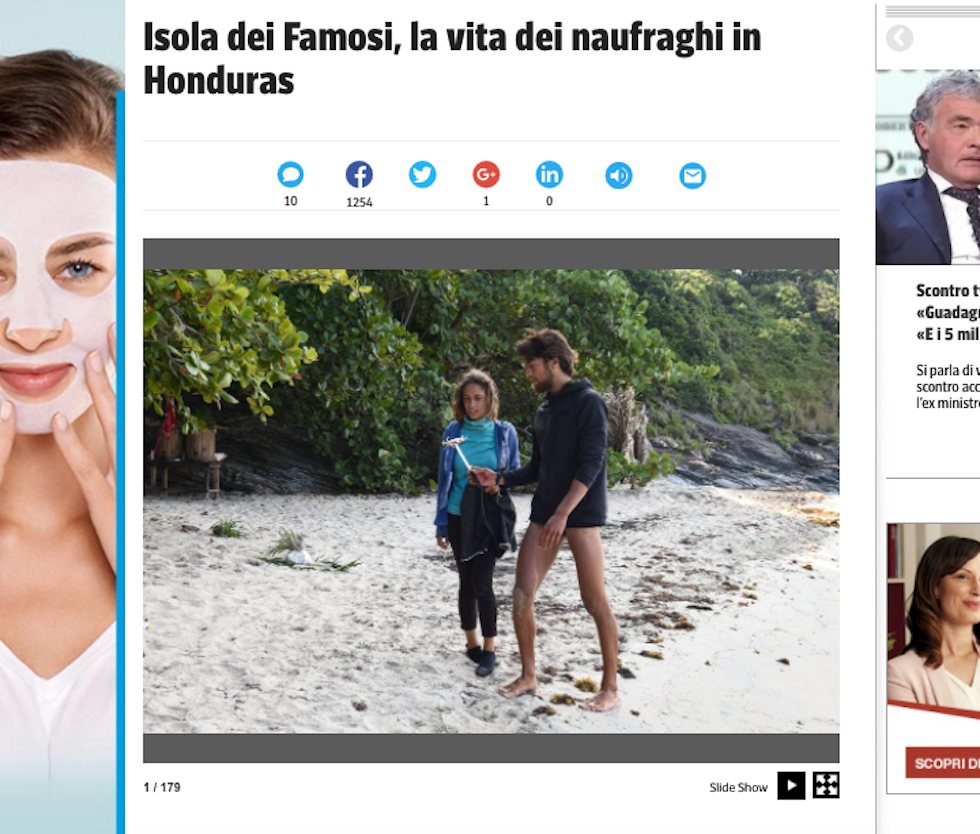Click the previous arrow in sidebar carousel

pyautogui.click(x=899, y=38)
